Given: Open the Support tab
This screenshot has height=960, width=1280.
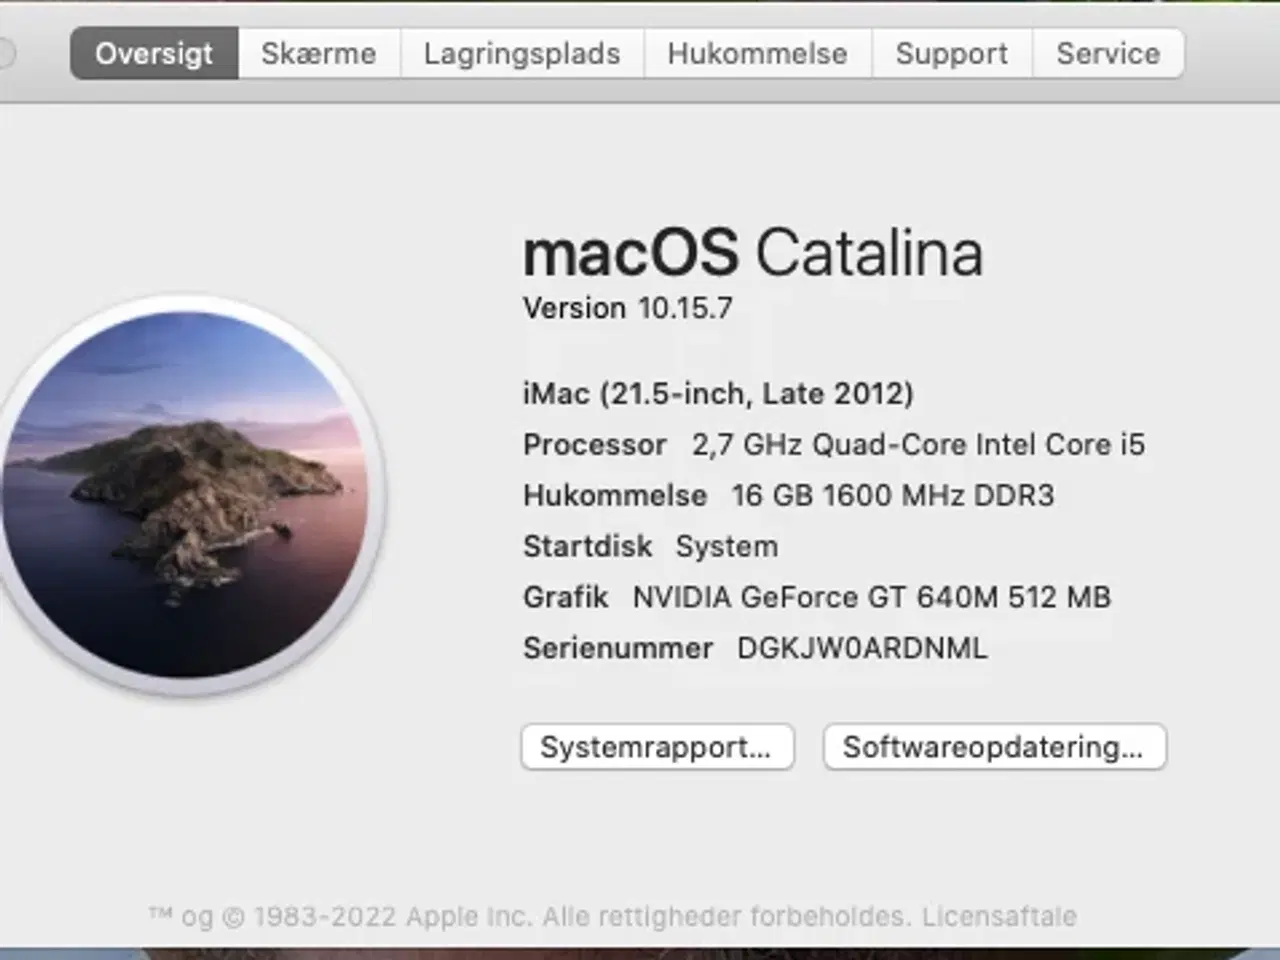Looking at the screenshot, I should click(952, 53).
